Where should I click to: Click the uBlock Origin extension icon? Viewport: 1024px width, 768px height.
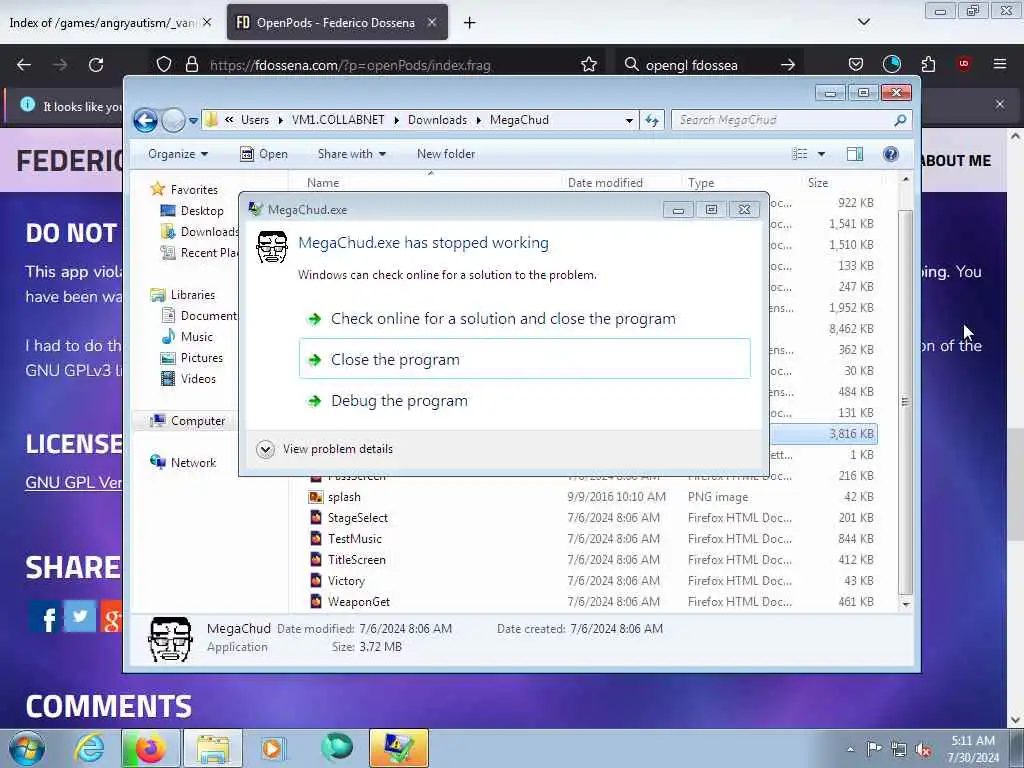coord(964,64)
